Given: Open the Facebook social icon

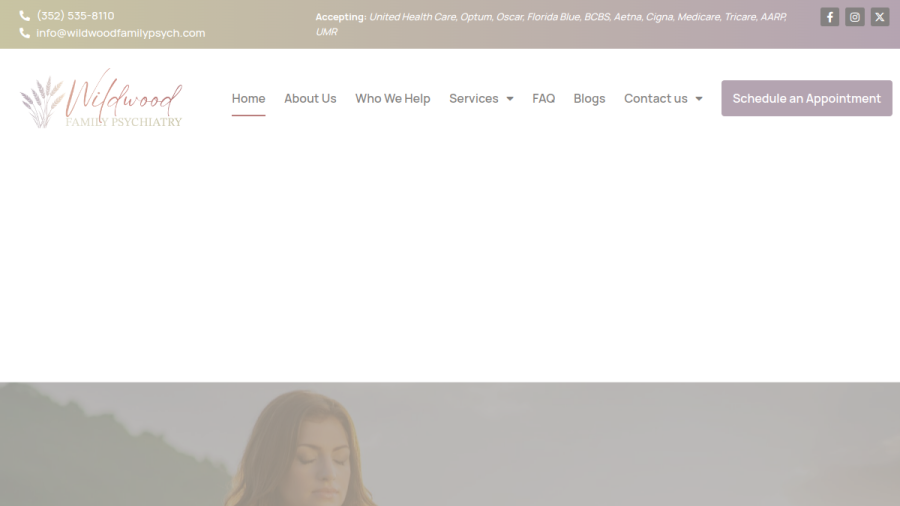Looking at the screenshot, I should [829, 17].
